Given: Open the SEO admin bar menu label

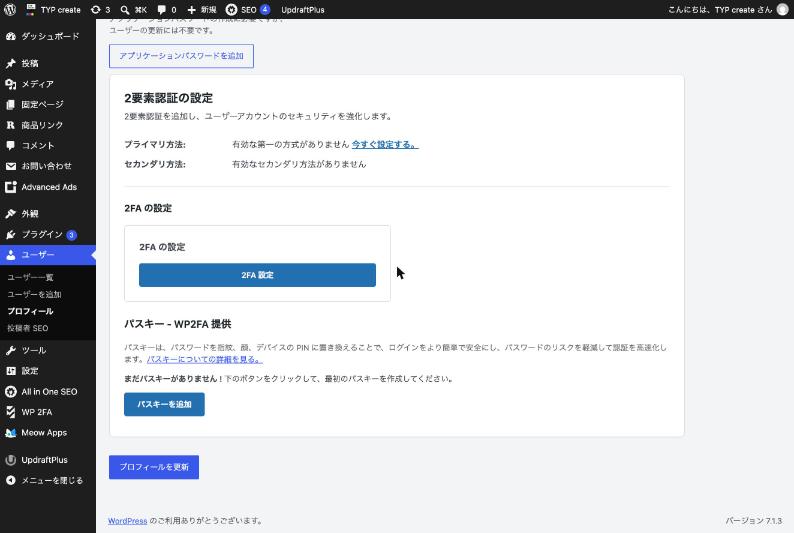Looking at the screenshot, I should (x=249, y=10).
